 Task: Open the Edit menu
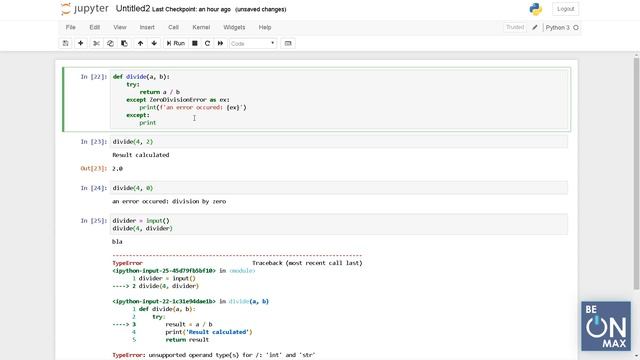click(95, 27)
